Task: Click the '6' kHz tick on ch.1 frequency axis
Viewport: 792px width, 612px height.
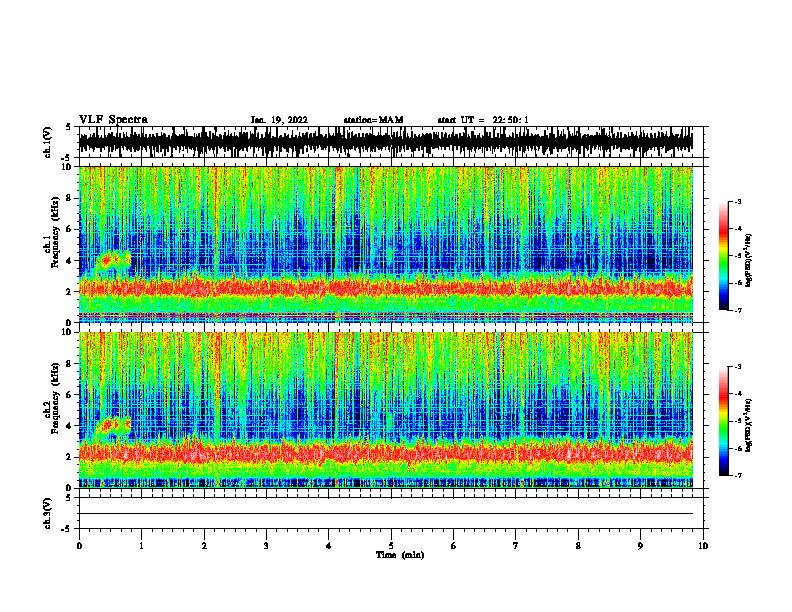Action: [70, 230]
